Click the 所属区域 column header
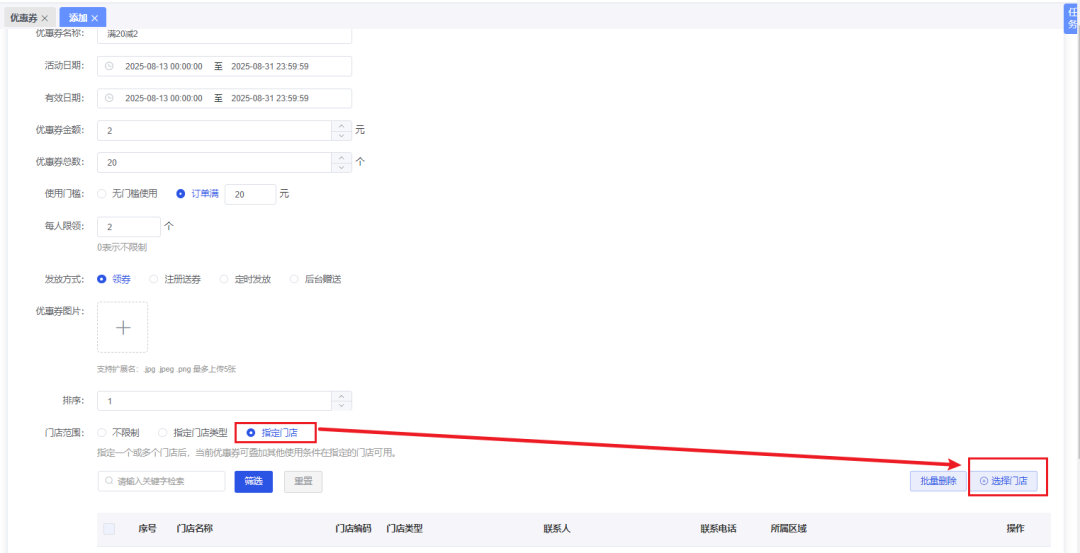The width and height of the screenshot is (1080, 553). point(789,529)
